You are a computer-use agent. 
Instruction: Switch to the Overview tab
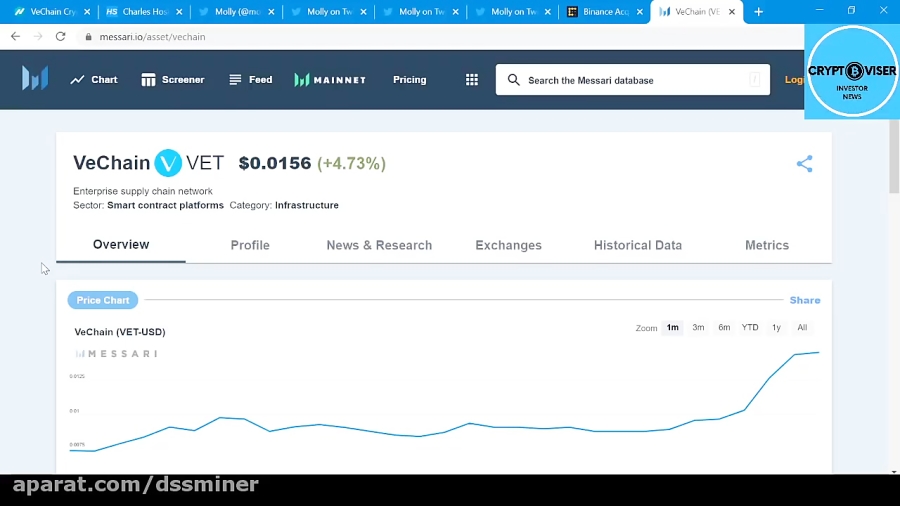121,244
